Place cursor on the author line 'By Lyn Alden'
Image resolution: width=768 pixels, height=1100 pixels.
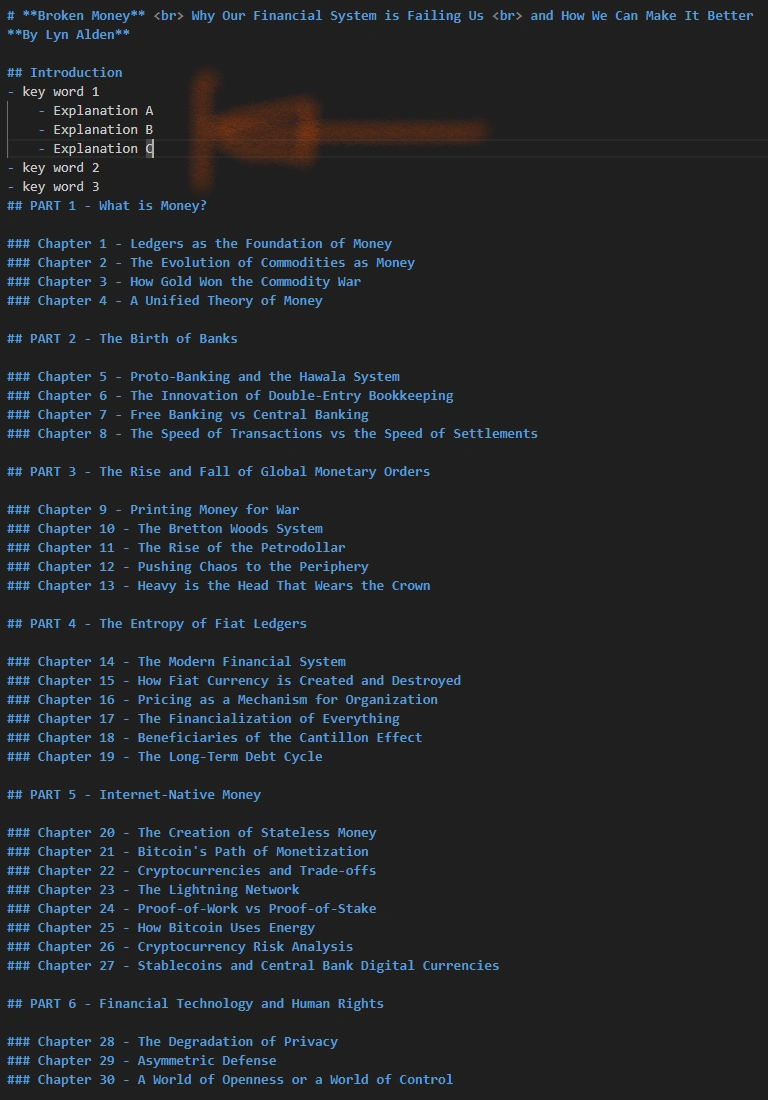[68, 34]
